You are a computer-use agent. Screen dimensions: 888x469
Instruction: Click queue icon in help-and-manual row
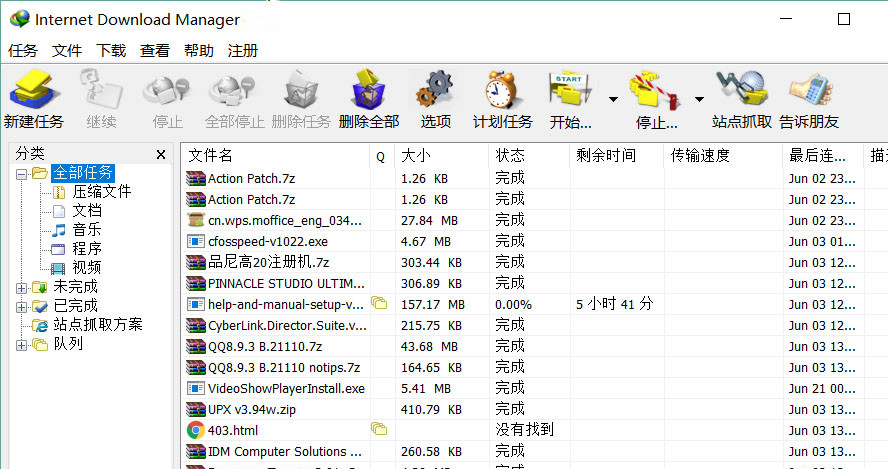[x=379, y=303]
